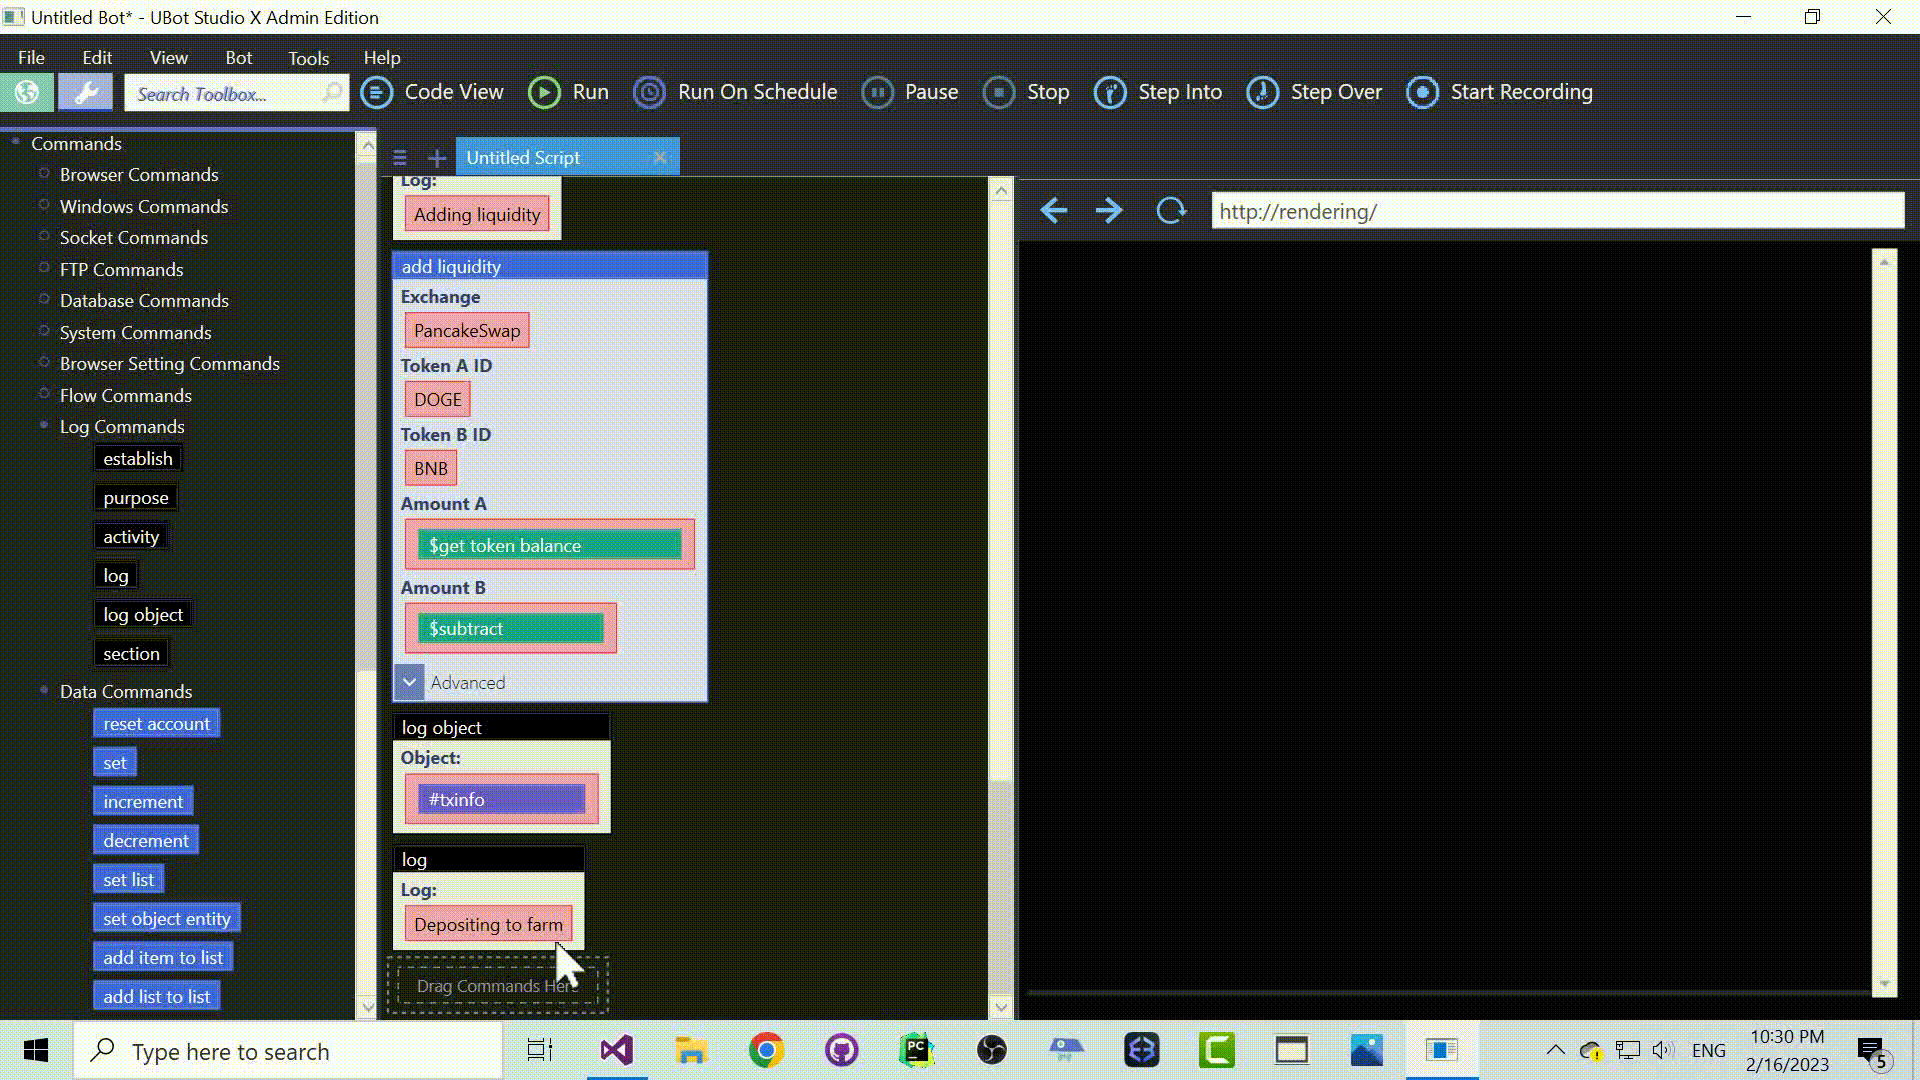The width and height of the screenshot is (1920, 1080).
Task: Expand System Commands category
Action: tap(44, 332)
